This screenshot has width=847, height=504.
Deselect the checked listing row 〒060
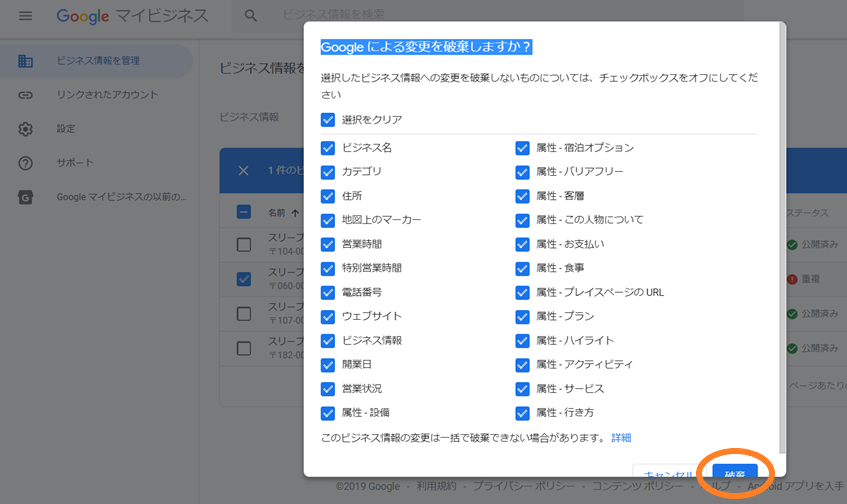244,279
